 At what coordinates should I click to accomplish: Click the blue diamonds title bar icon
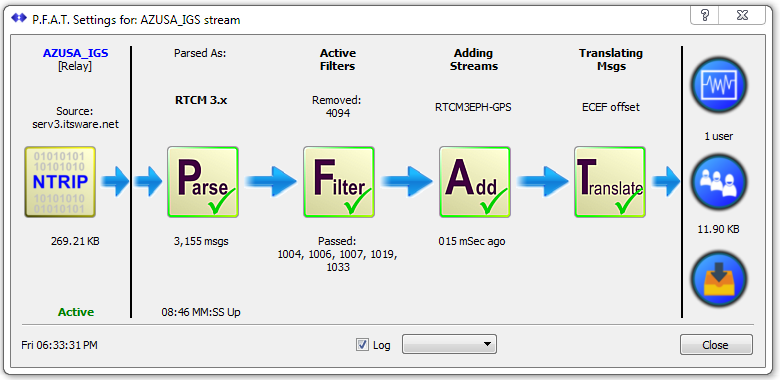(18, 19)
